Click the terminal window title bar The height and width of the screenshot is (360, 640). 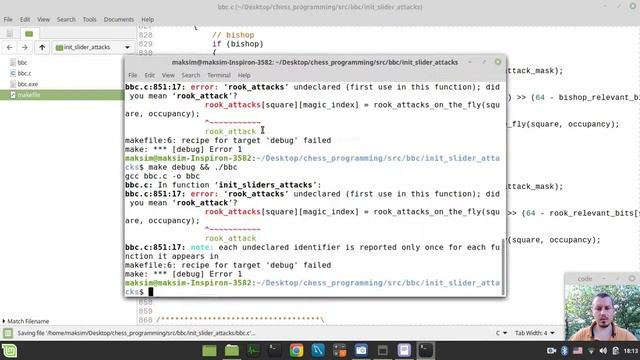(x=315, y=62)
